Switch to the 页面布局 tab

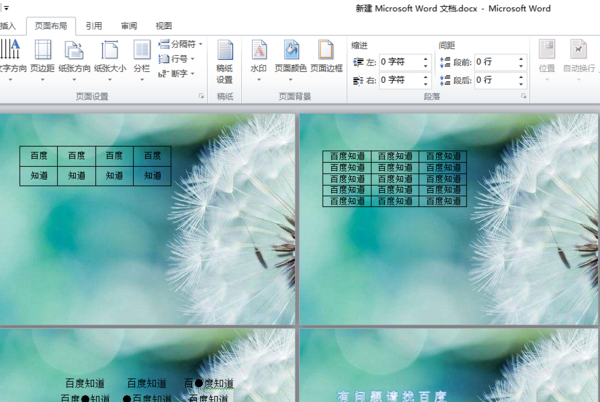click(x=51, y=26)
